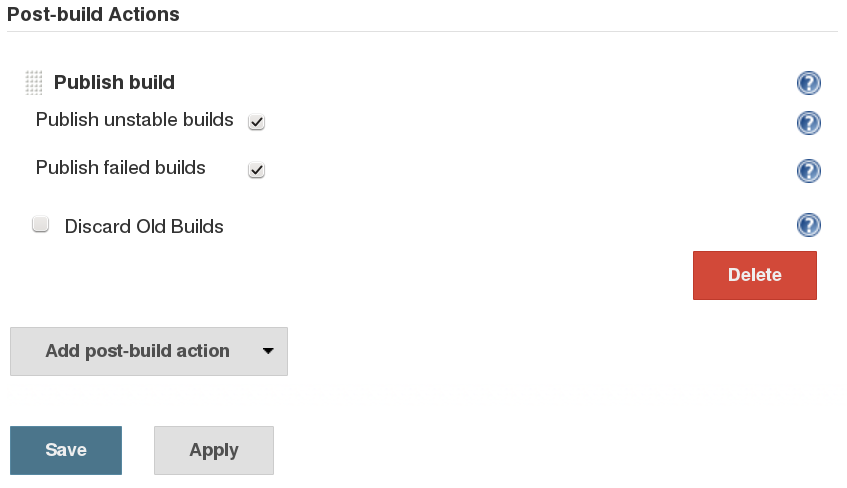
Task: Show help for Publish failed builds
Action: click(809, 171)
